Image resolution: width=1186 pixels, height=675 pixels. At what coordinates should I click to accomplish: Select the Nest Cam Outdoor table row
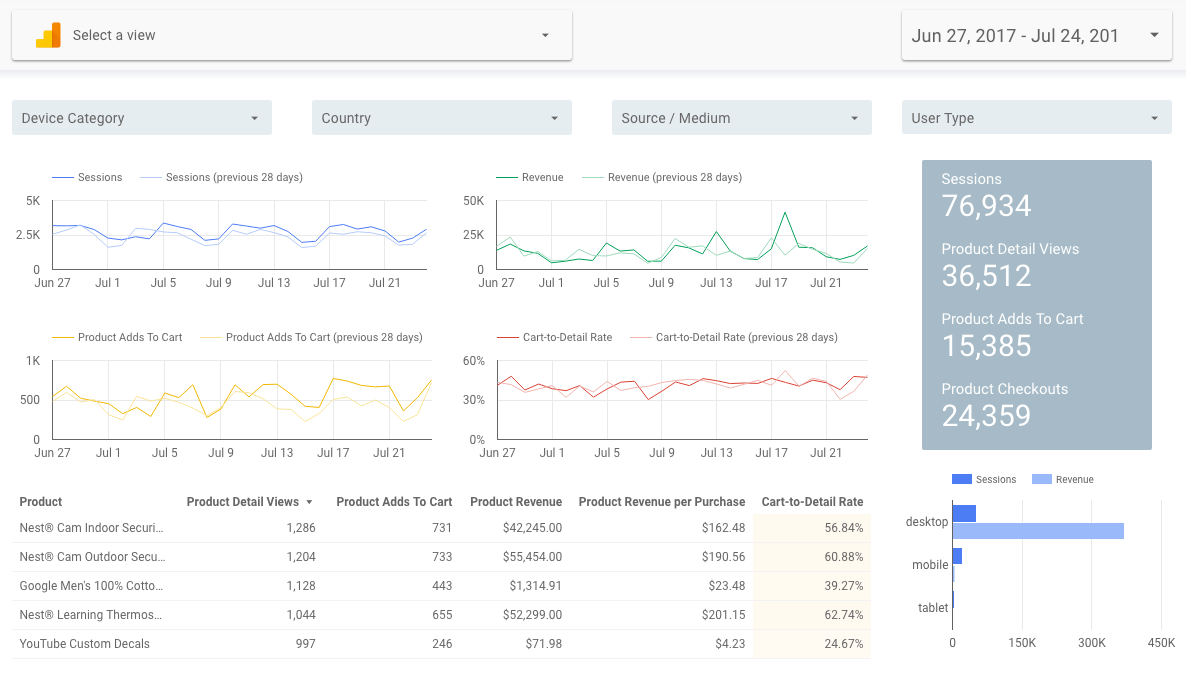[442, 557]
